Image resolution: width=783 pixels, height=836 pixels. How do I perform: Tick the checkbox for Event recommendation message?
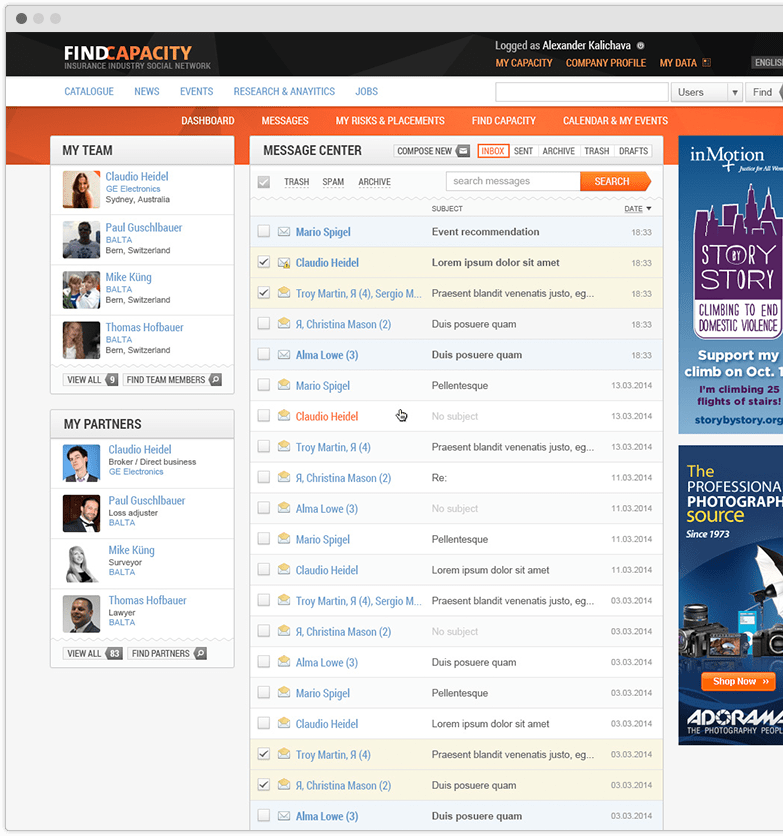coord(263,232)
